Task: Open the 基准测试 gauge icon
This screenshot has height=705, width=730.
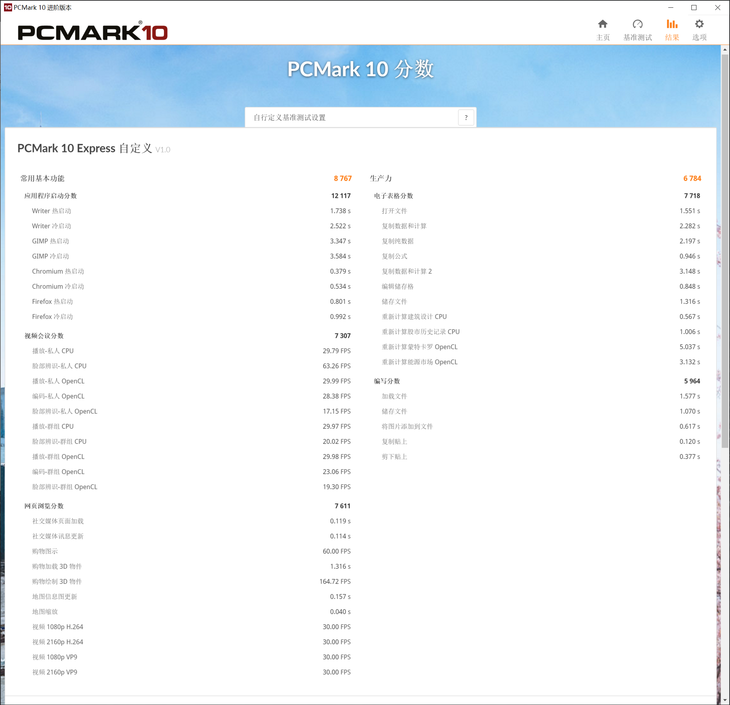Action: coord(637,24)
